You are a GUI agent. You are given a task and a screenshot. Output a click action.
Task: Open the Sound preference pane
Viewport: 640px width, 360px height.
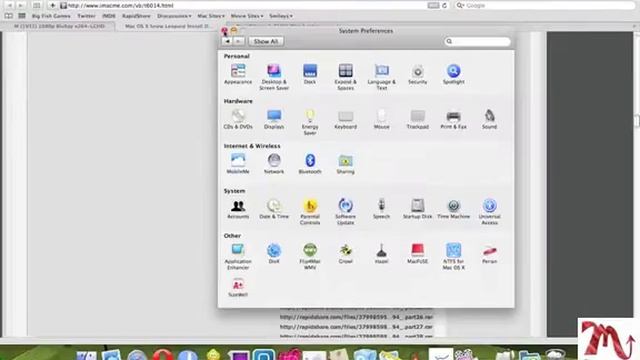[489, 119]
